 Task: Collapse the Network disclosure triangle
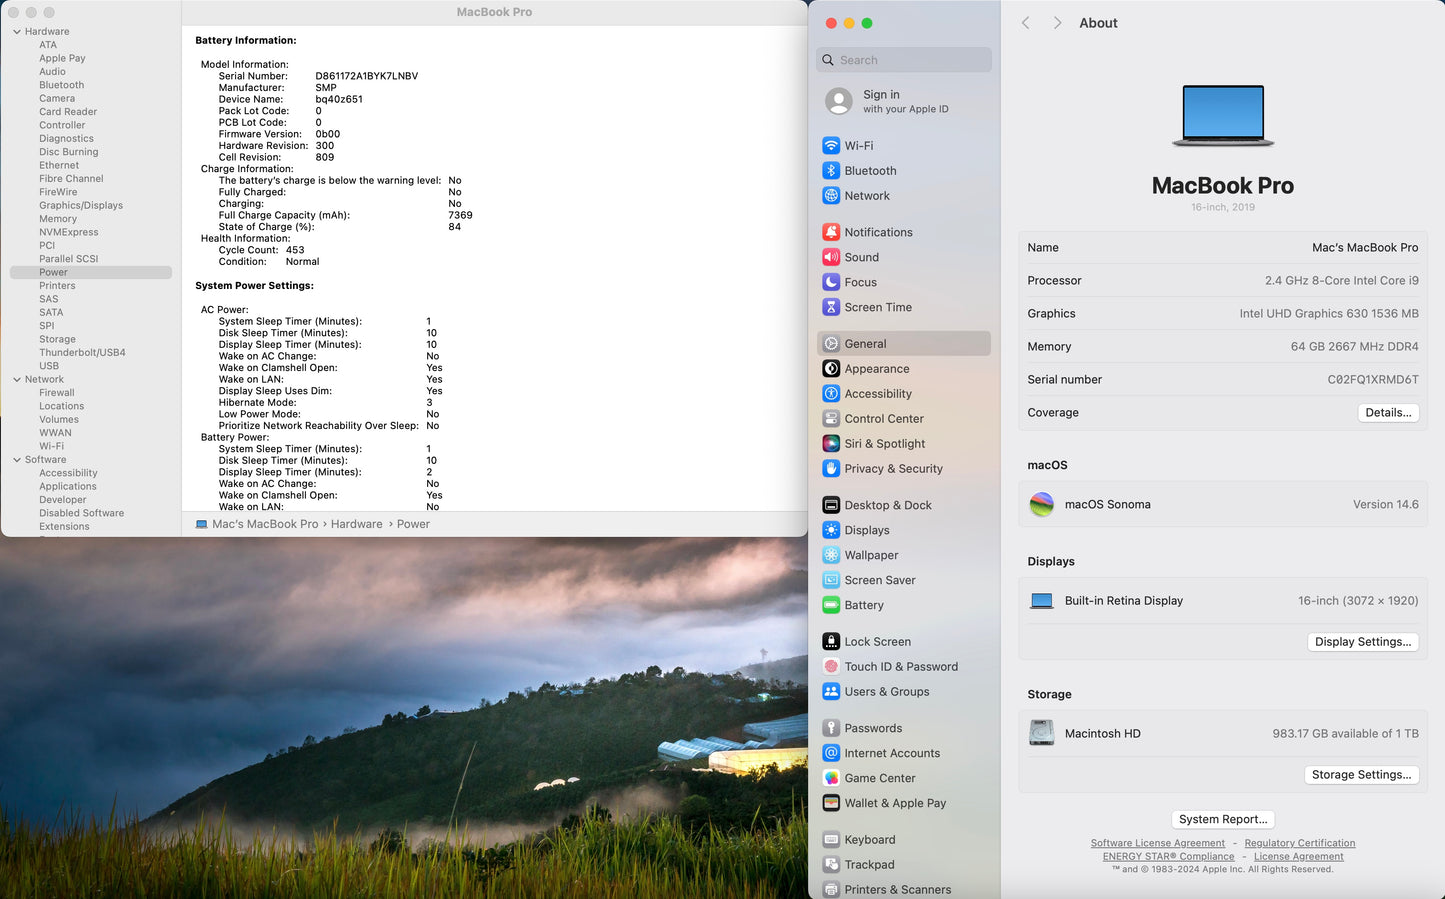tap(17, 380)
